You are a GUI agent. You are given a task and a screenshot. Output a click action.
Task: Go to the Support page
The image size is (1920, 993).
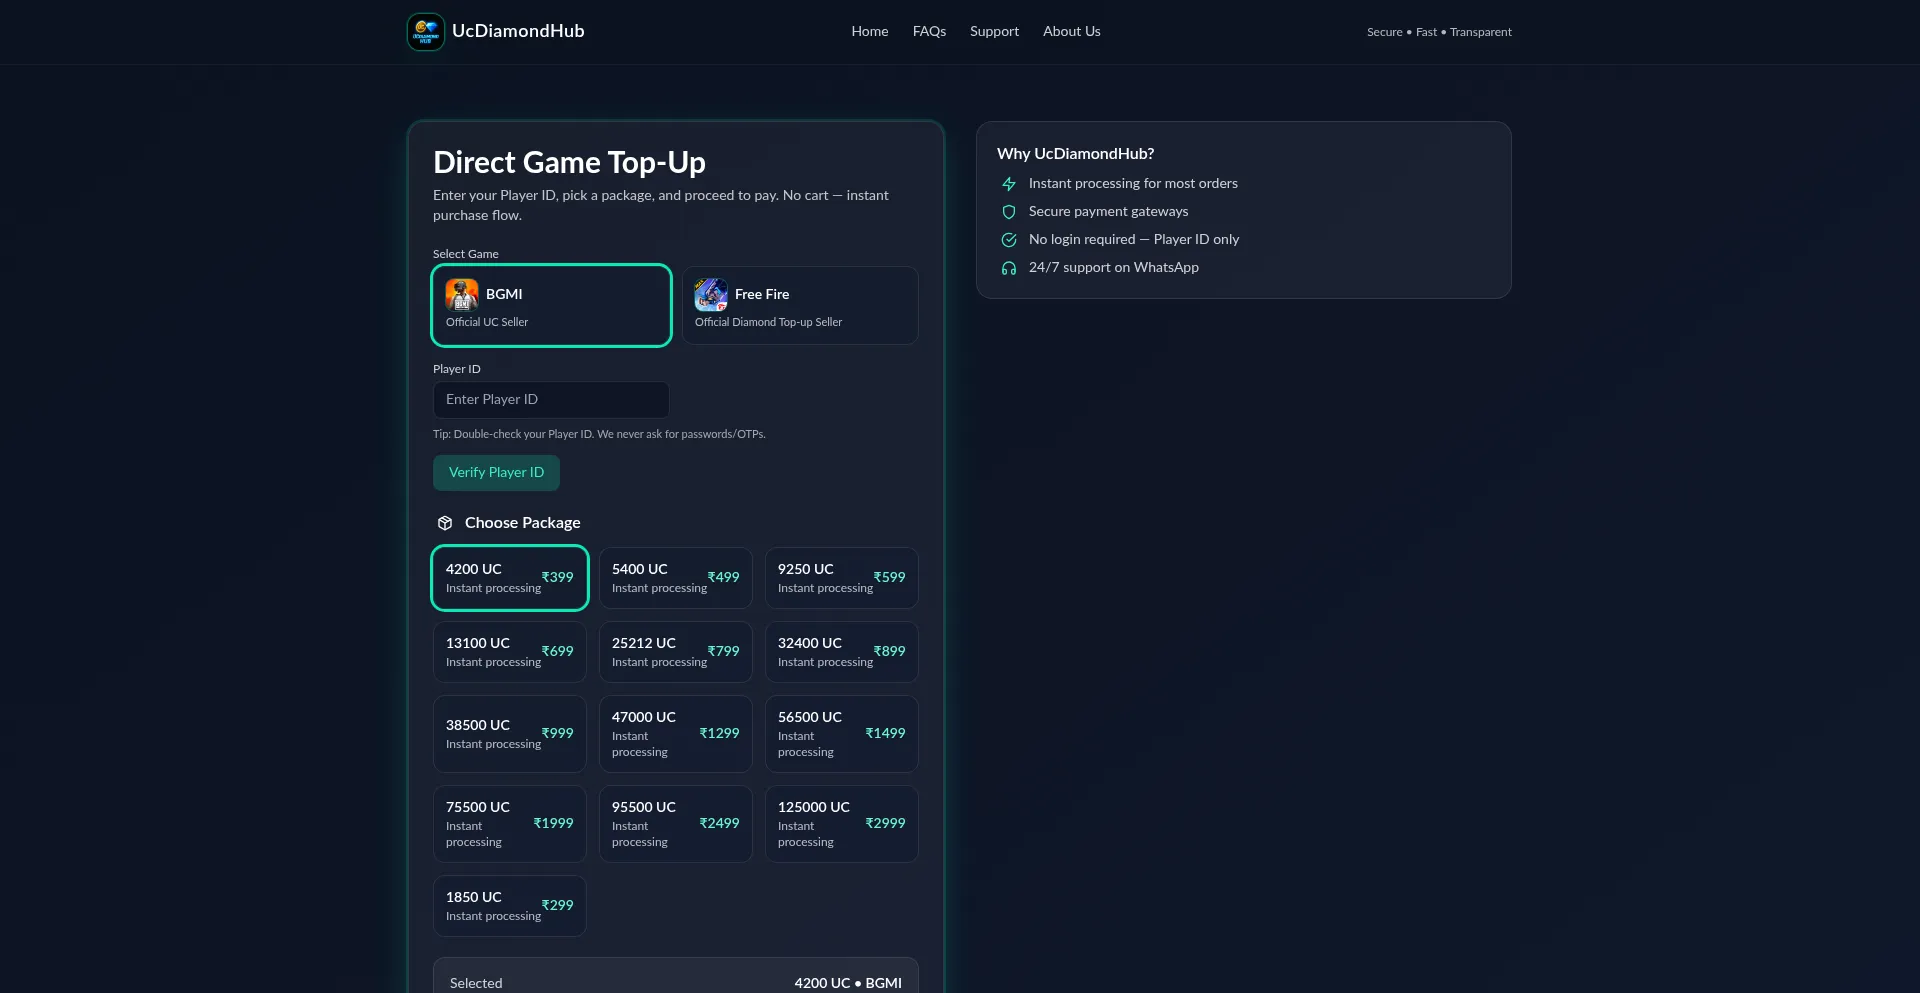(994, 32)
